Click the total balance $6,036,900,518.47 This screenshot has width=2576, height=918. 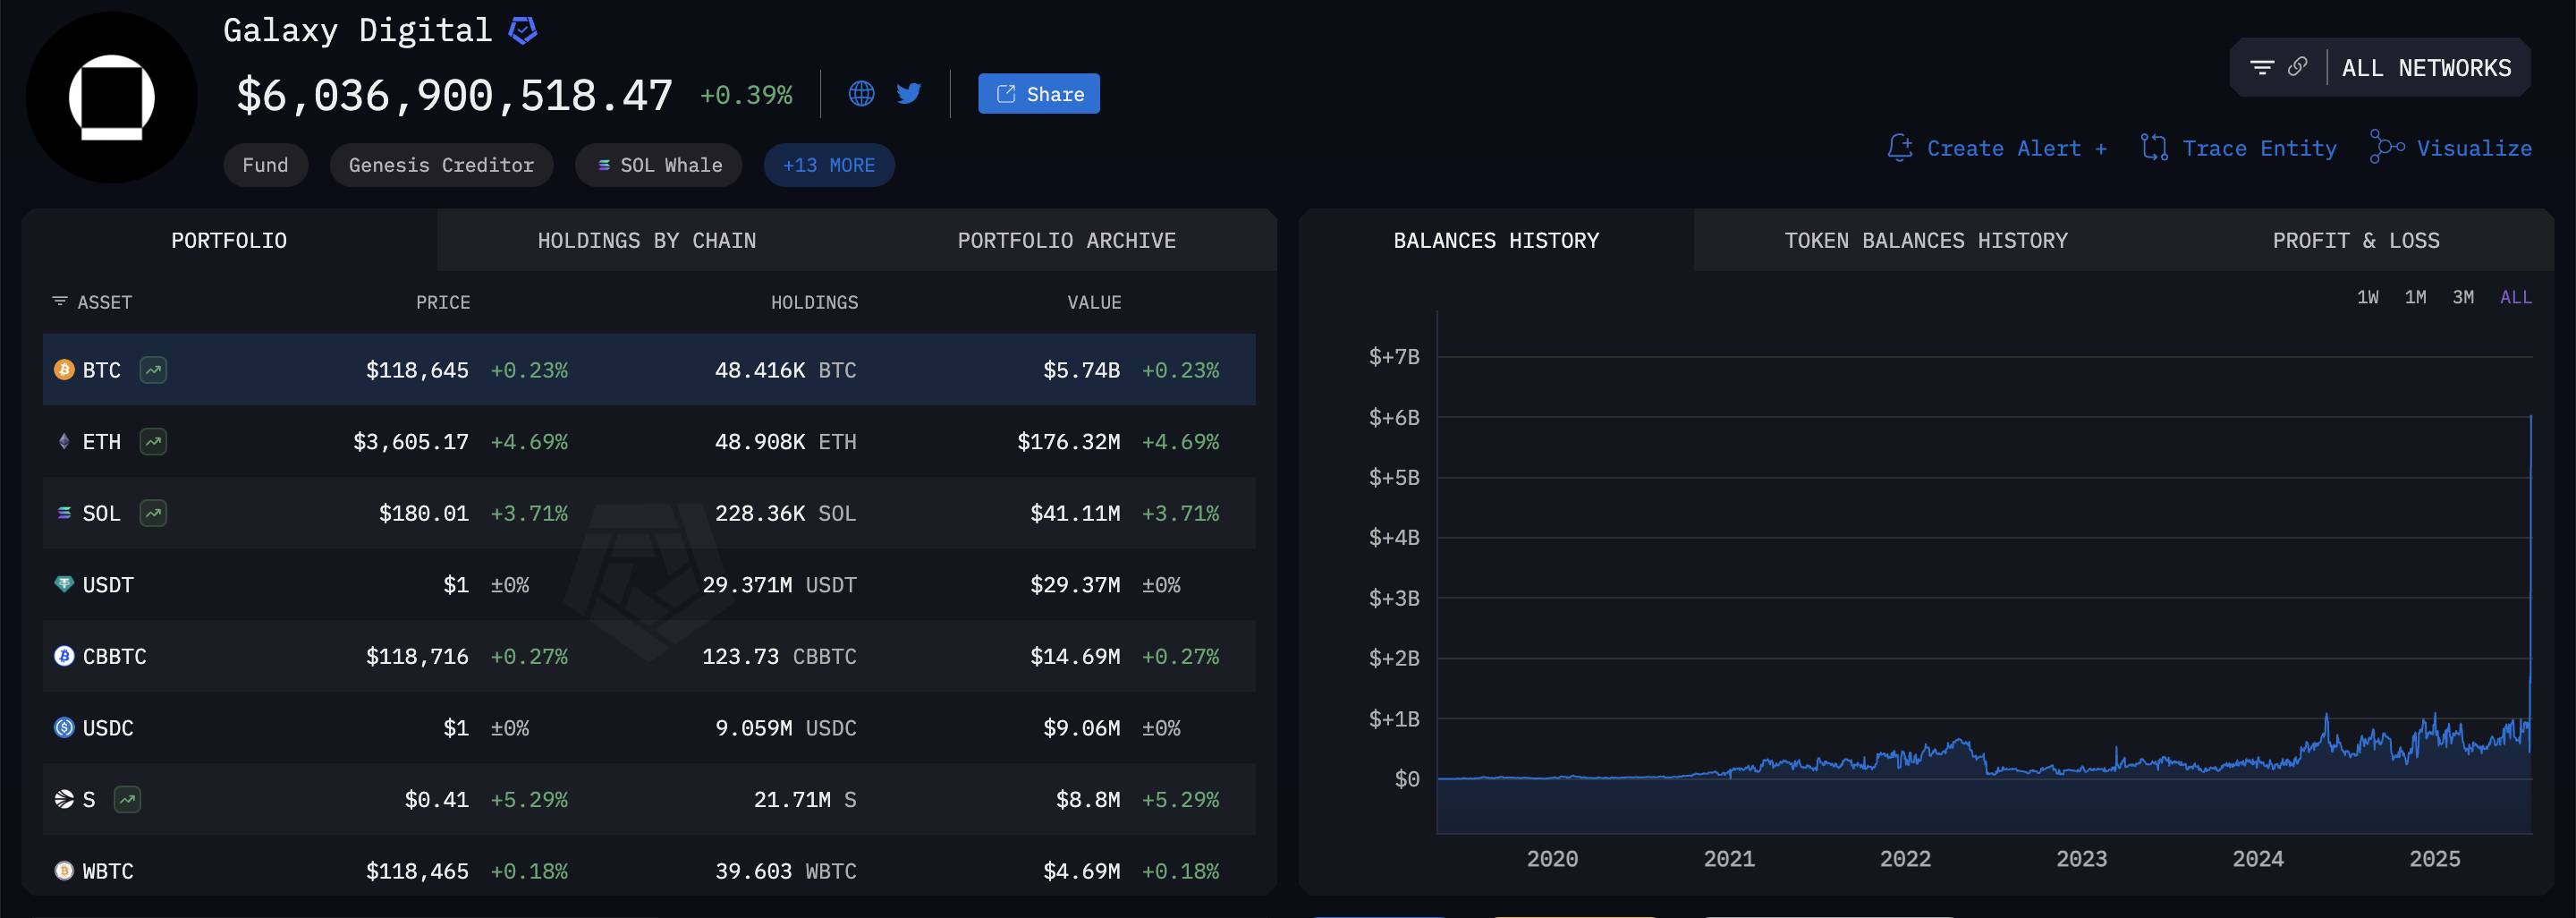(454, 96)
